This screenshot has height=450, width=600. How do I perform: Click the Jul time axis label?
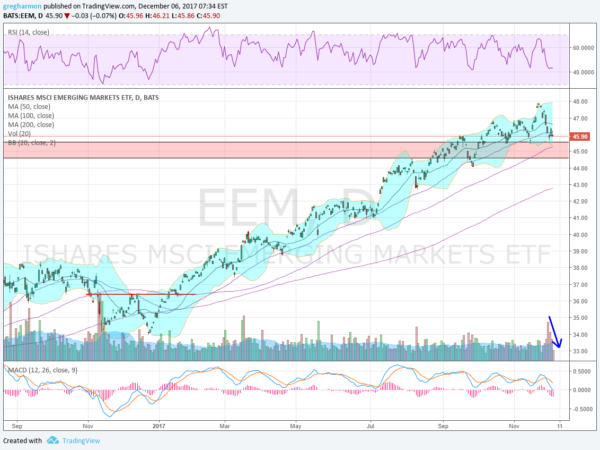(x=370, y=426)
